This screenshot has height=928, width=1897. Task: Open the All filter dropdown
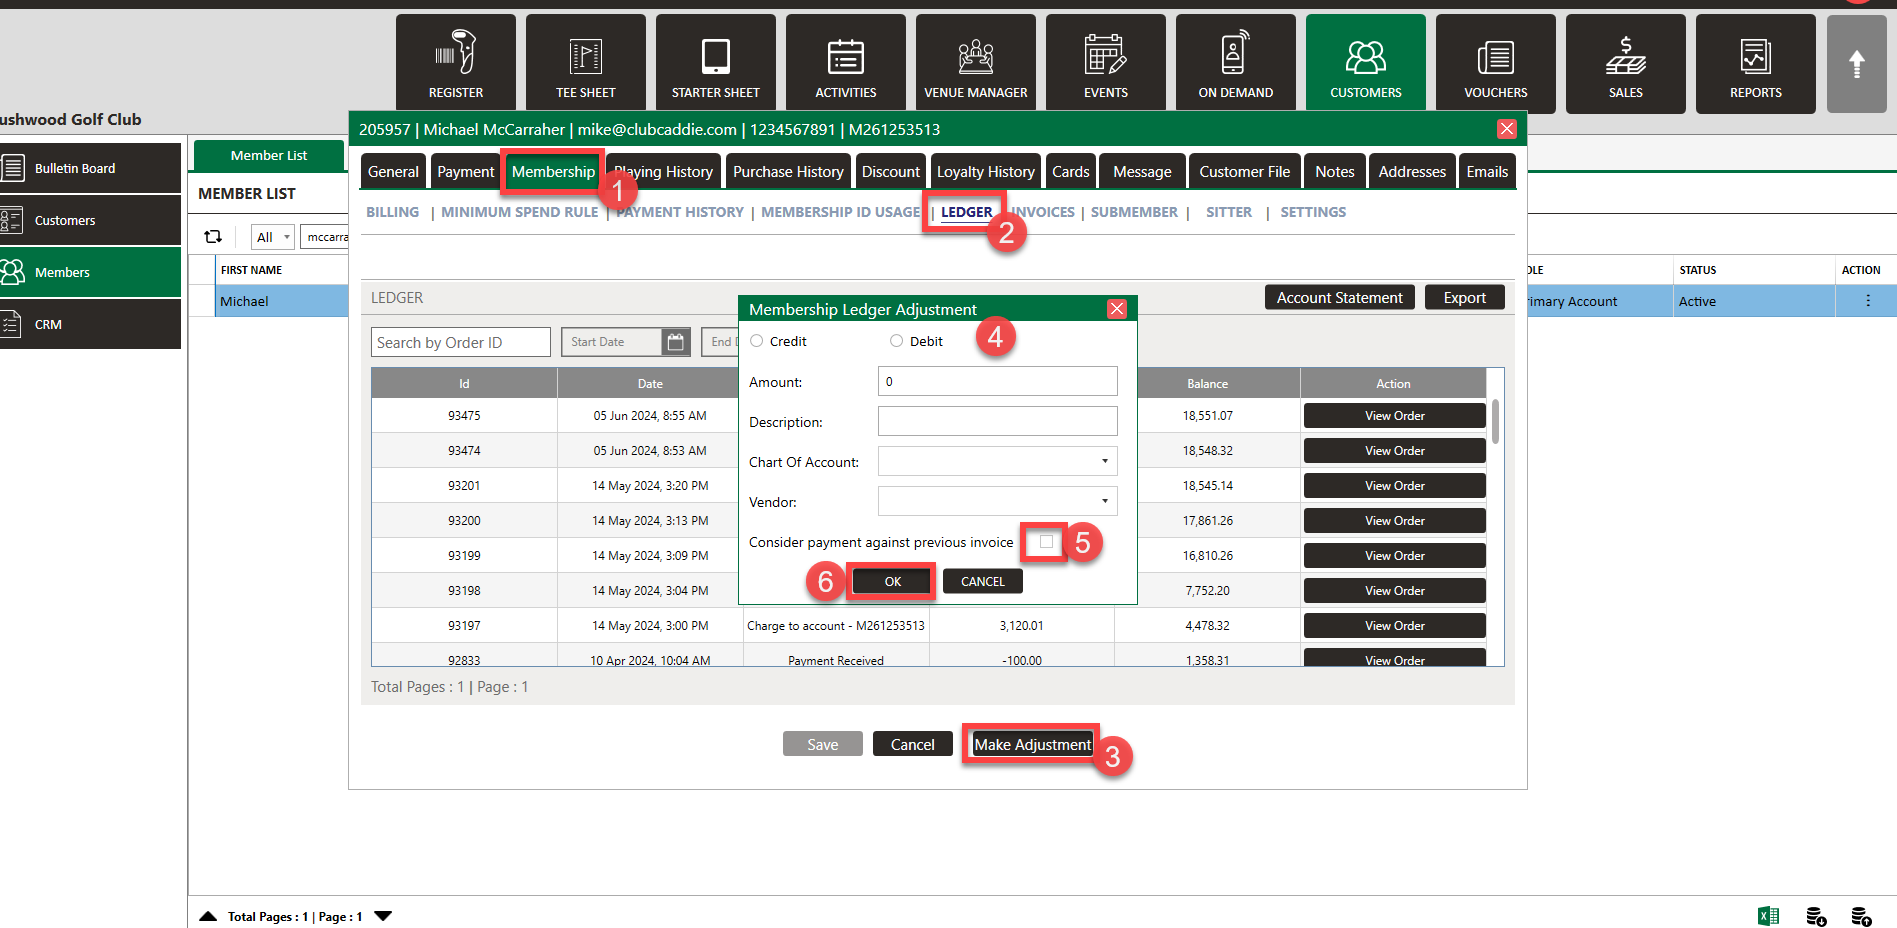(272, 237)
